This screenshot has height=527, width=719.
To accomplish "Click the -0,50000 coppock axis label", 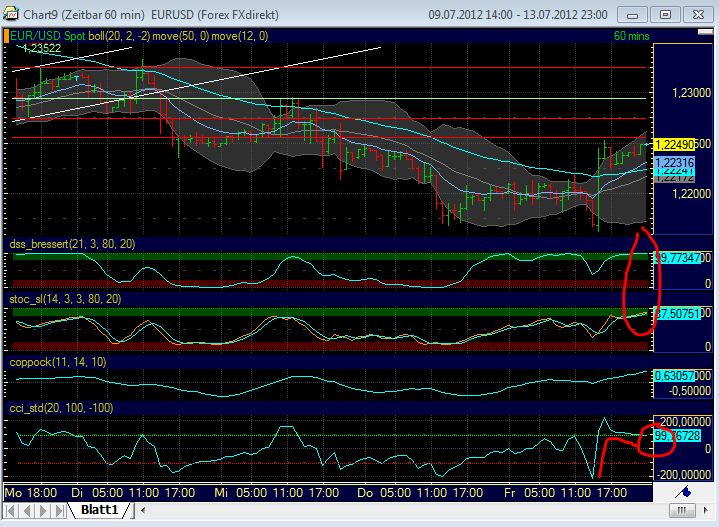I will (689, 391).
